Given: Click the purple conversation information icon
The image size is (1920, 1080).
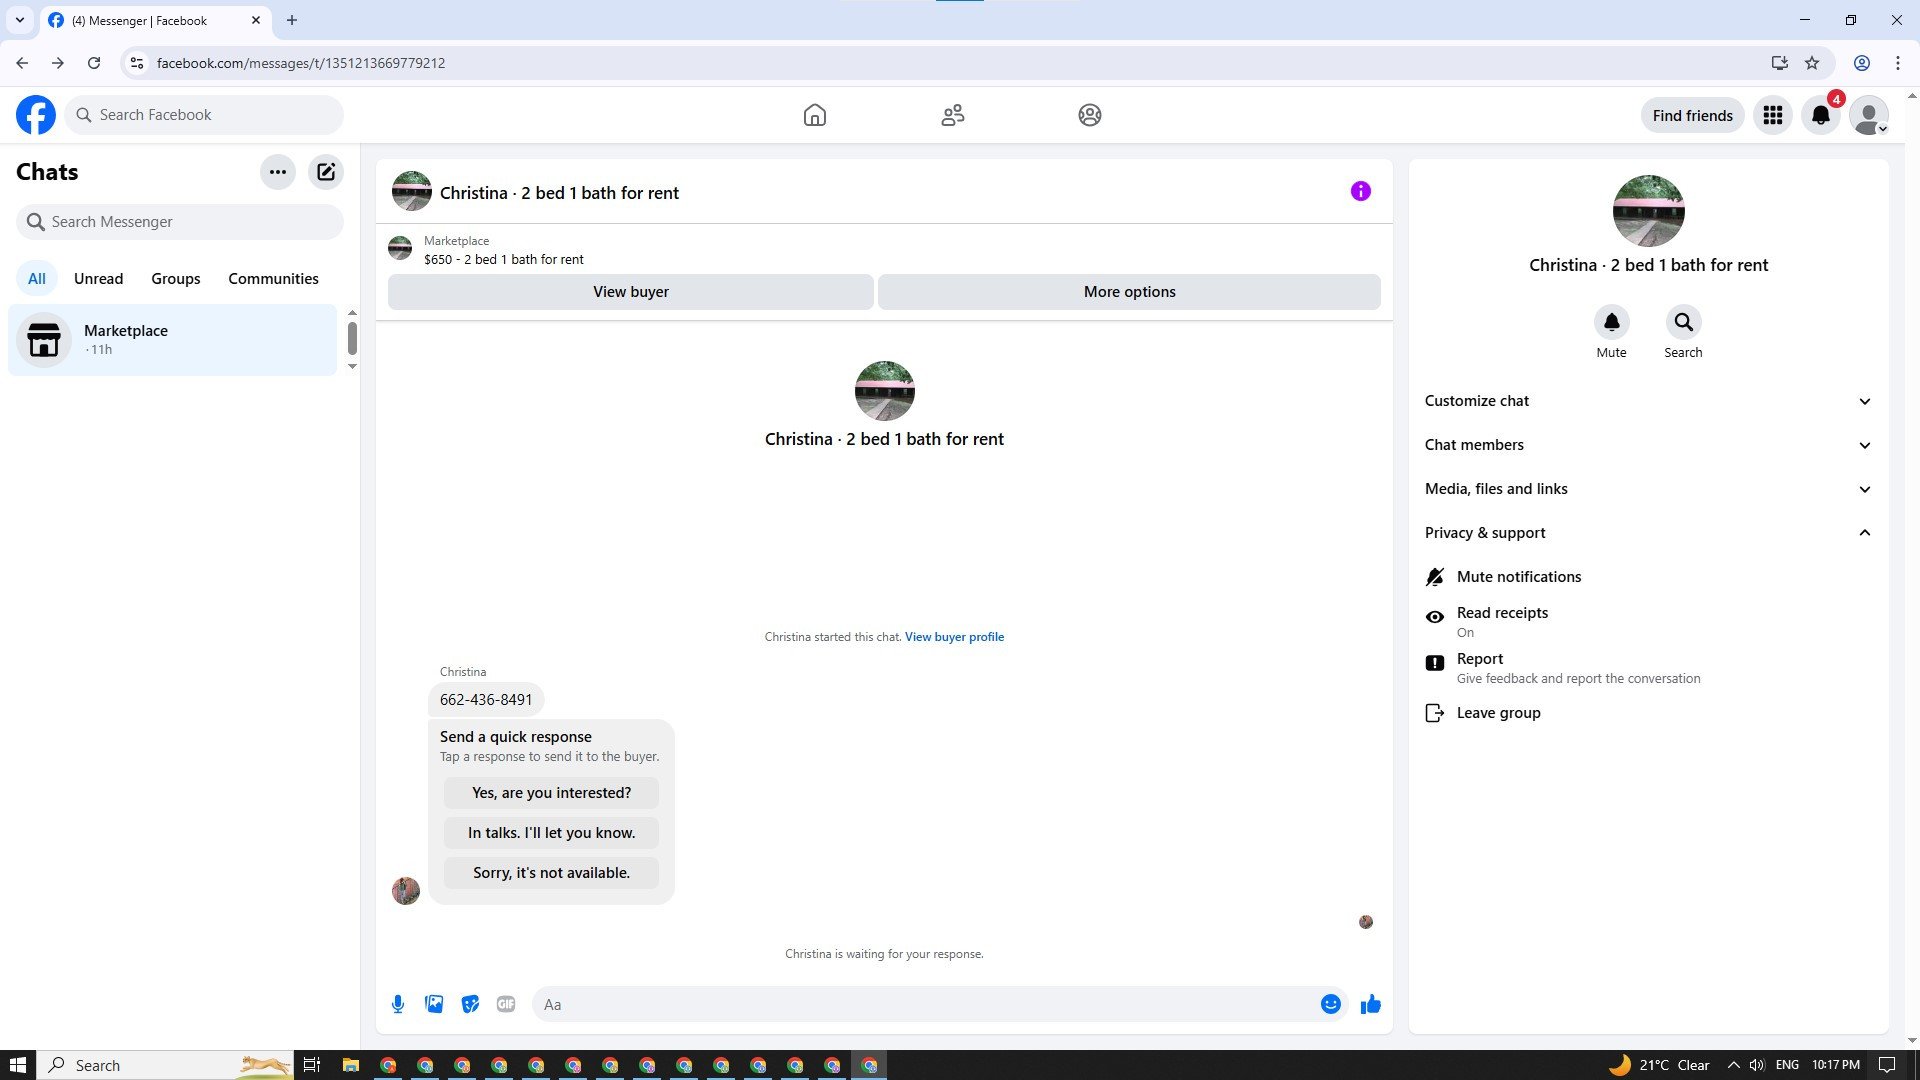Looking at the screenshot, I should click(1360, 191).
